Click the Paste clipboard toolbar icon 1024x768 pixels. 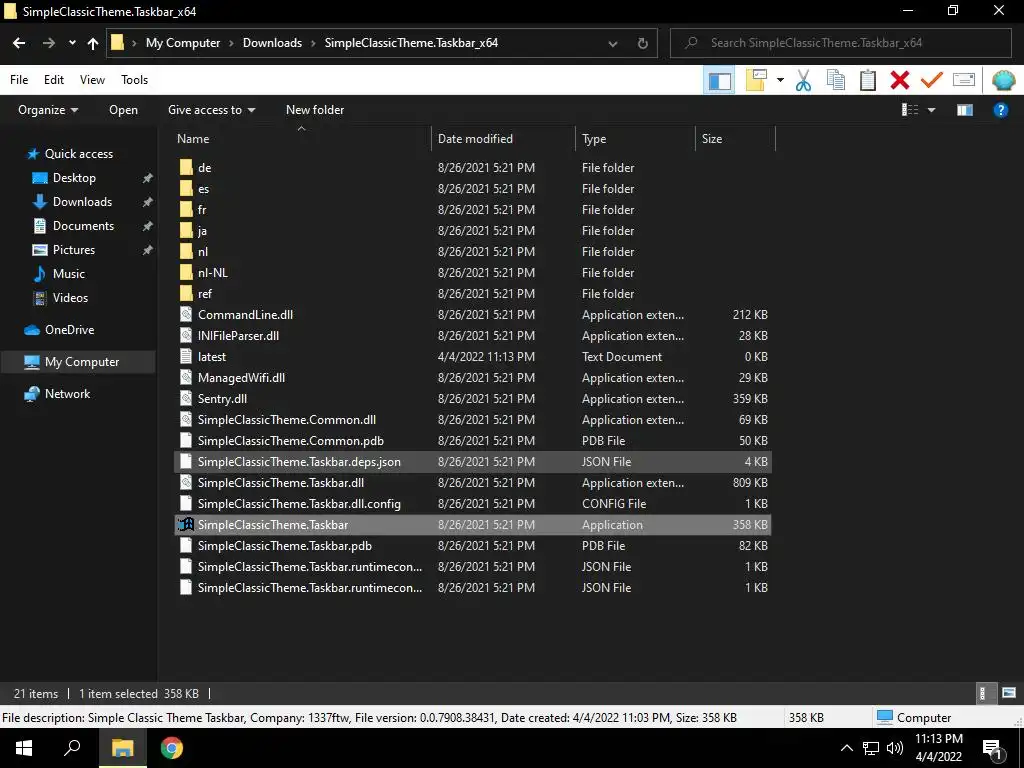pos(868,80)
